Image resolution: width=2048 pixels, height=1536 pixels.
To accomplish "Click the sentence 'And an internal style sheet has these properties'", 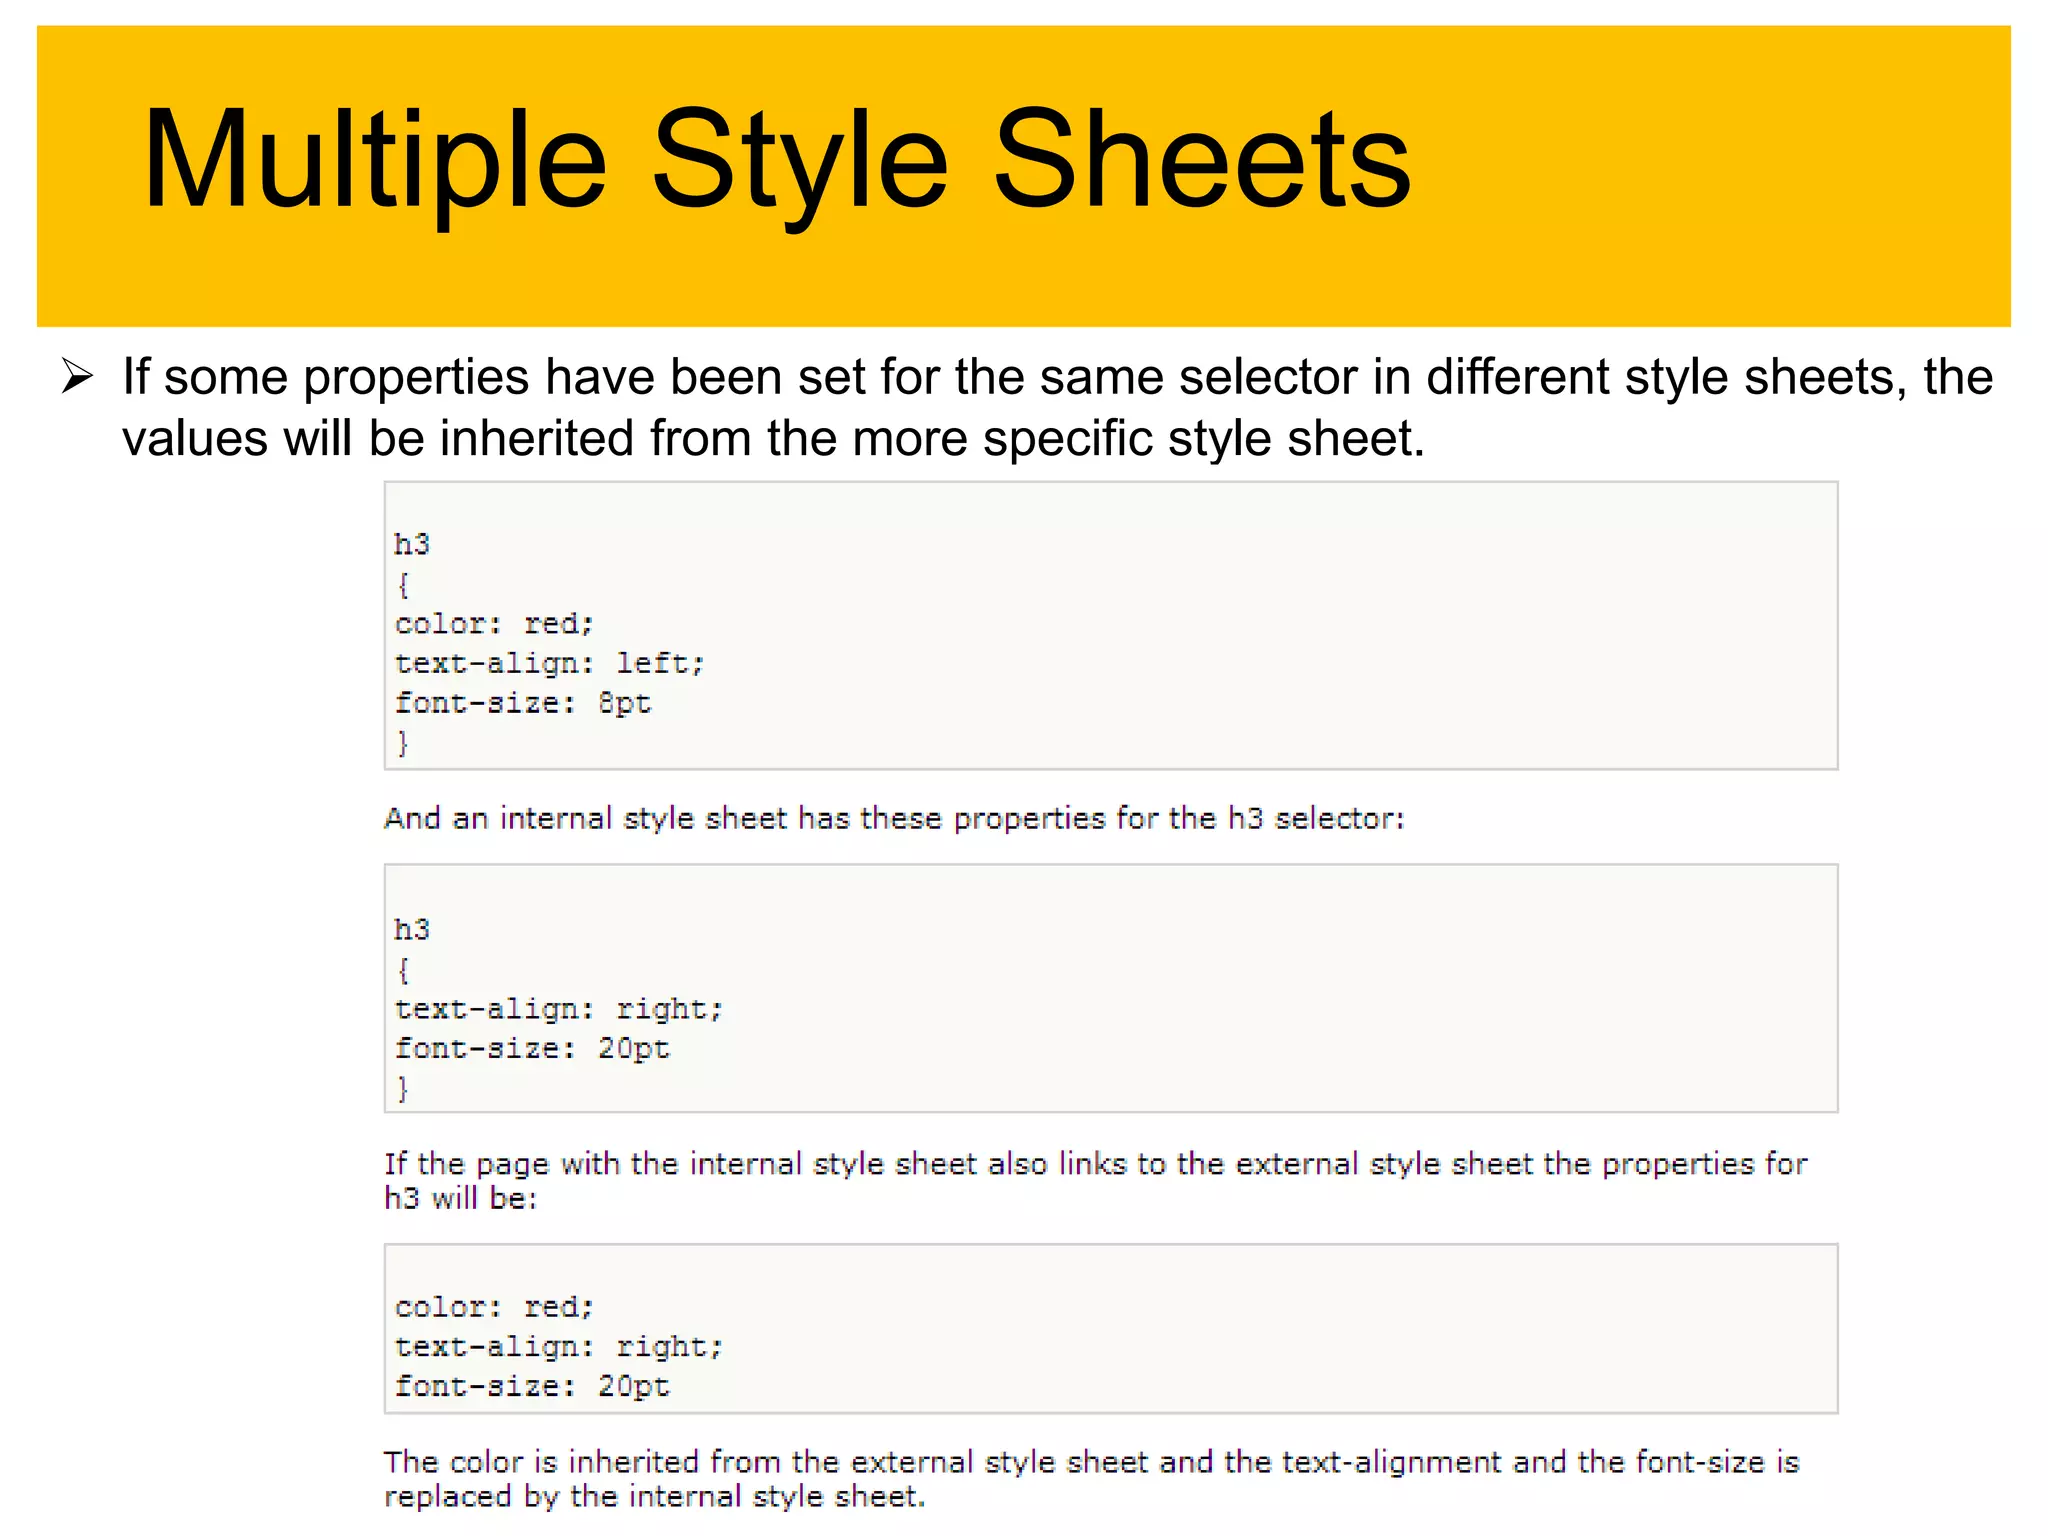I will tap(895, 818).
